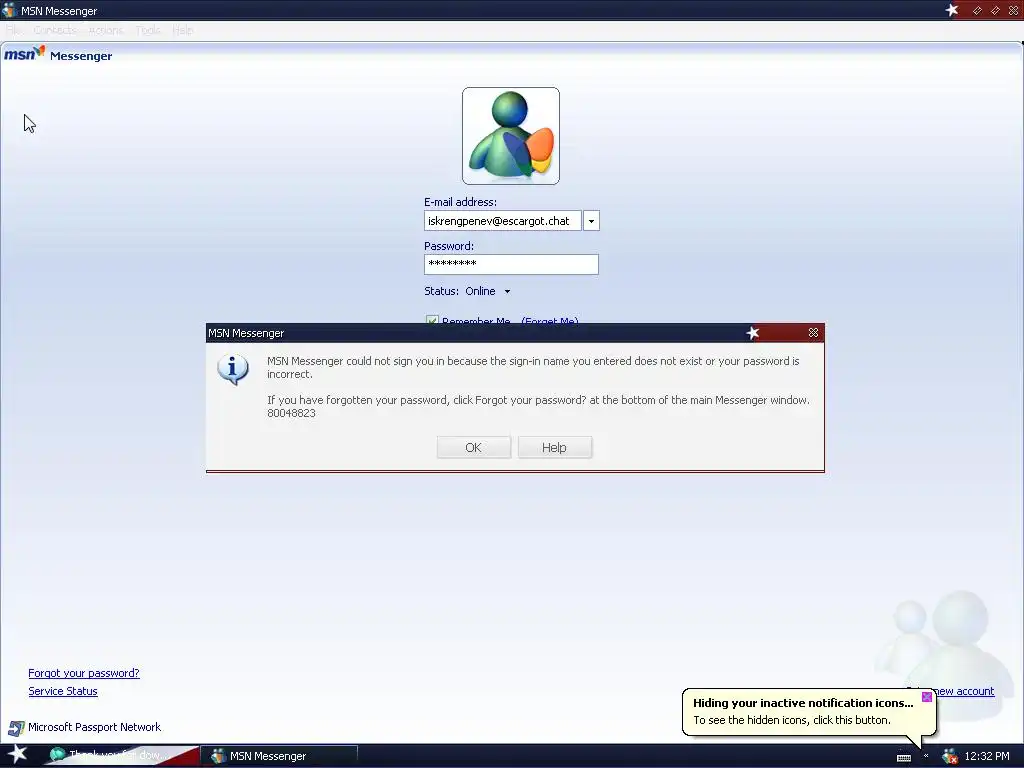
Task: Click the new account link
Action: point(965,691)
